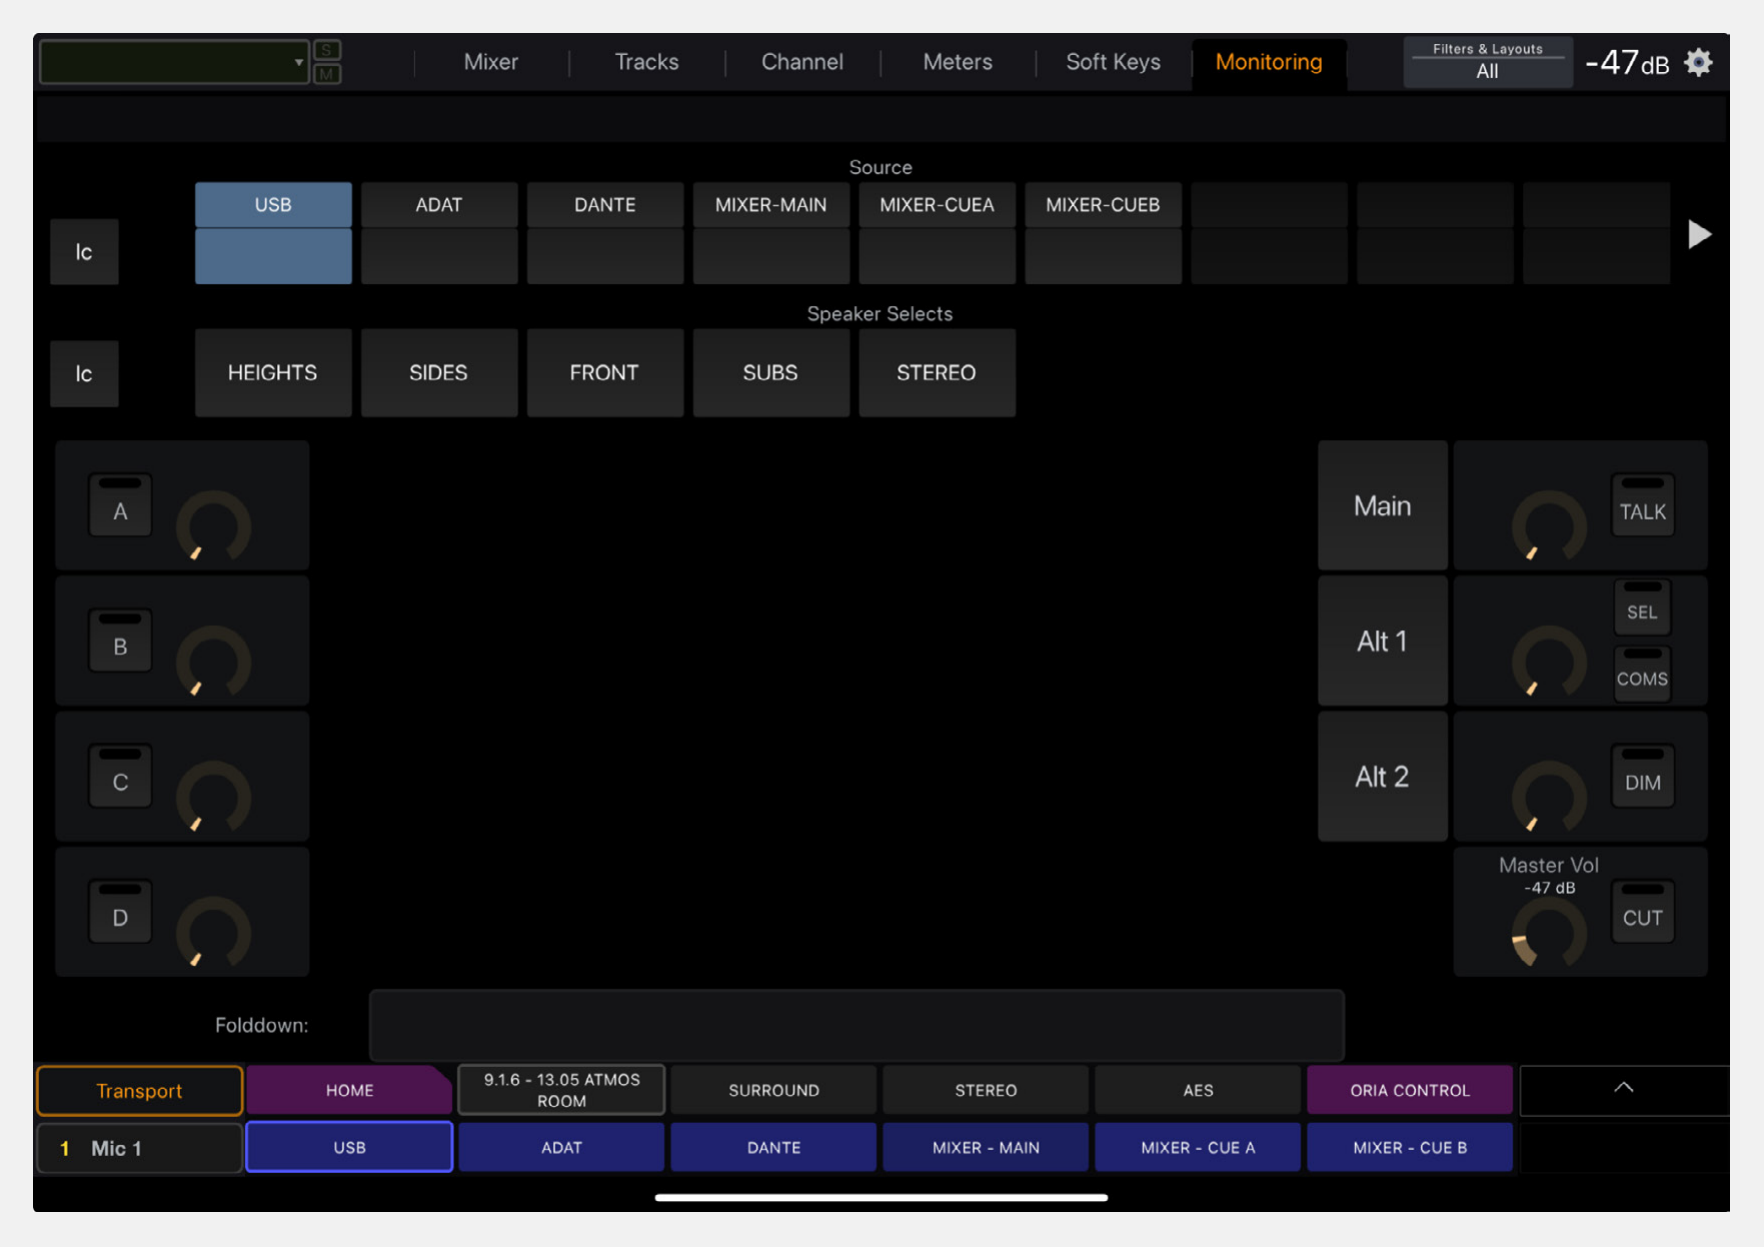Screen dimensions: 1764x1247
Task: Click the SURROUND soft key
Action: 774,1090
